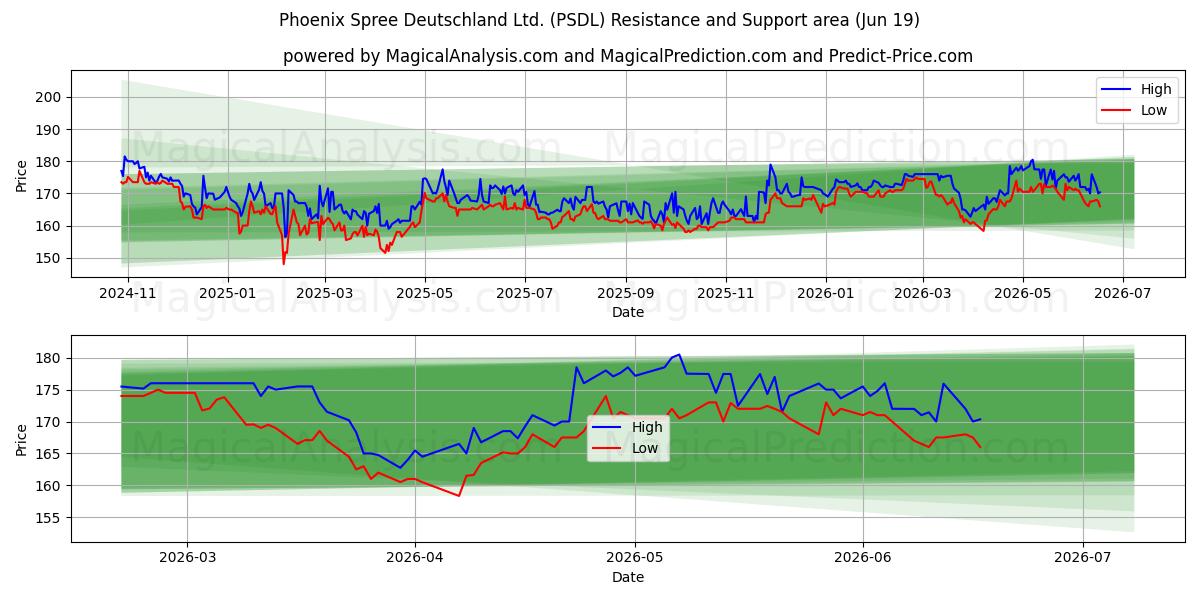Viewport: 1200px width, 600px height.
Task: Click 'Low' in the upper chart legend
Action: click(x=1154, y=110)
